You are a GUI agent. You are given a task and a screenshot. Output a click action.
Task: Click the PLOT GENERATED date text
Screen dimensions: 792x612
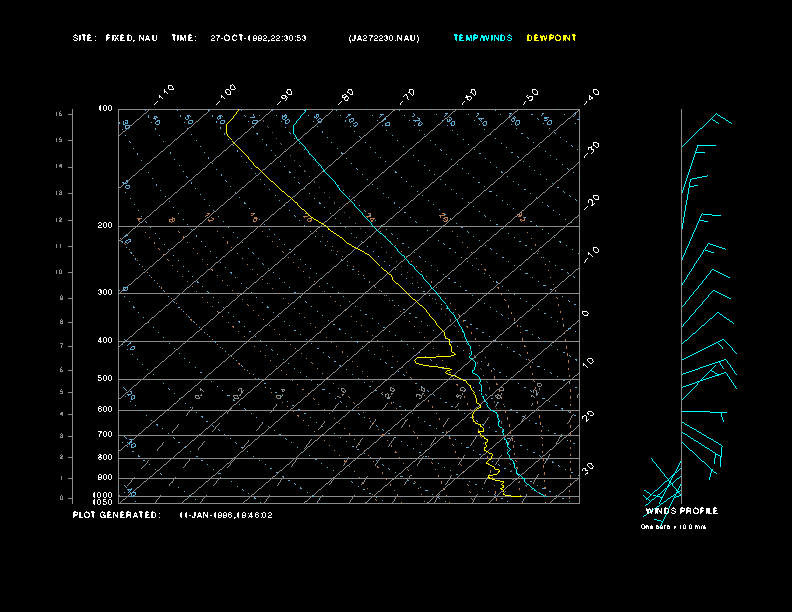coord(225,515)
